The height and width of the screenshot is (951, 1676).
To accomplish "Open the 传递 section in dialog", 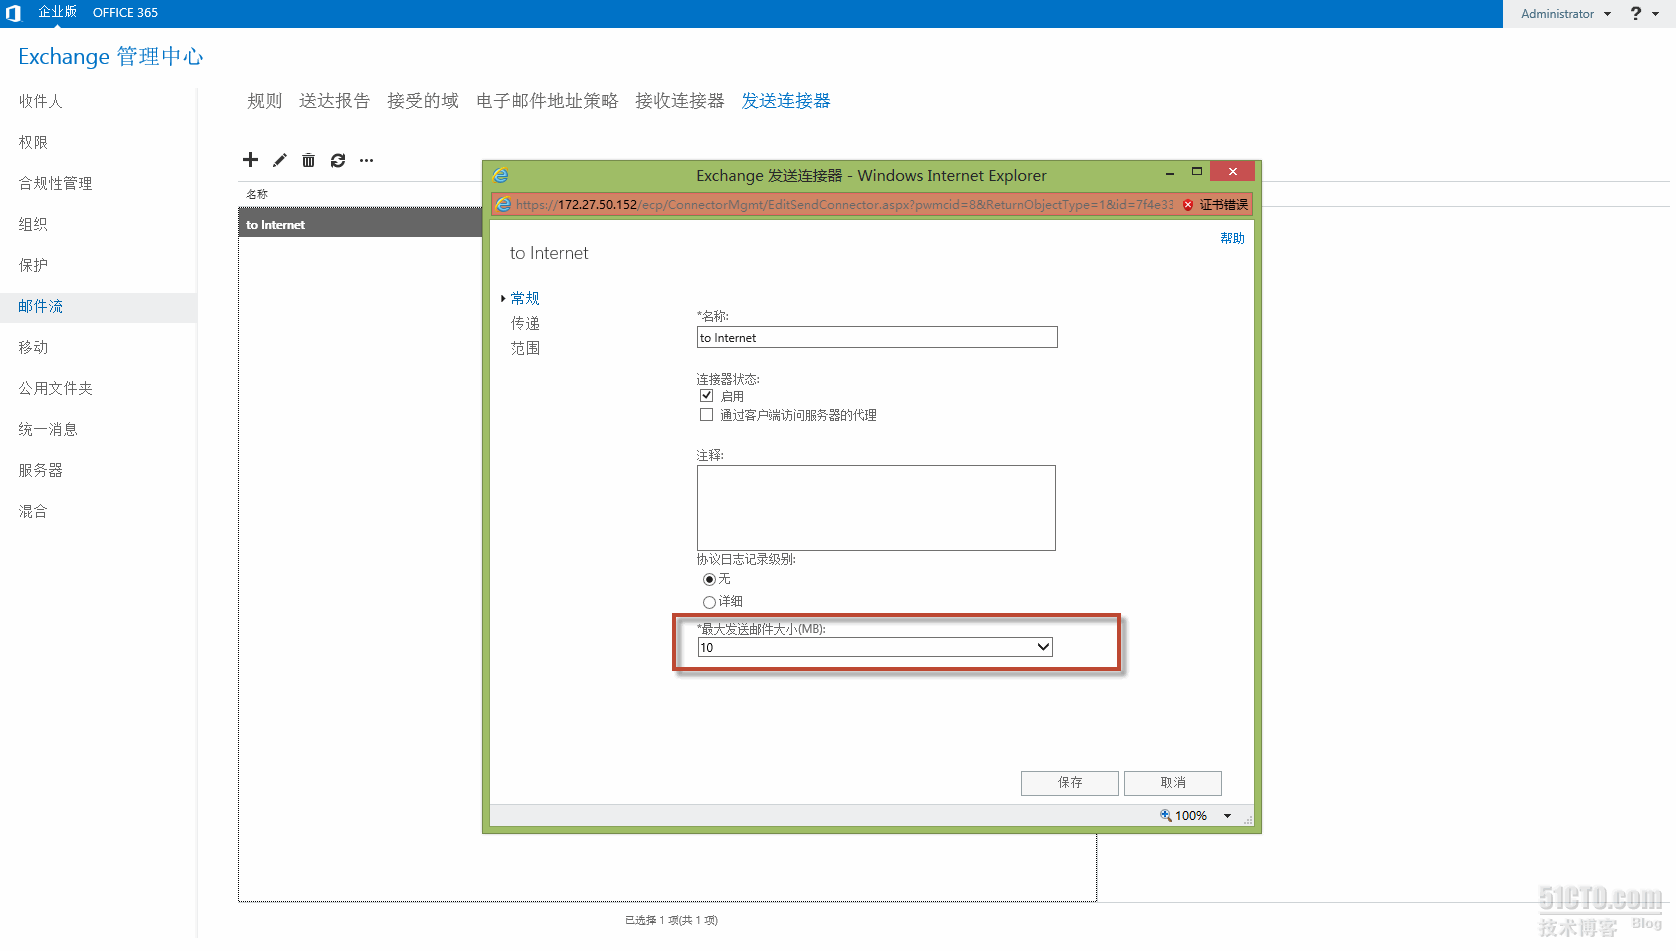I will click(525, 323).
